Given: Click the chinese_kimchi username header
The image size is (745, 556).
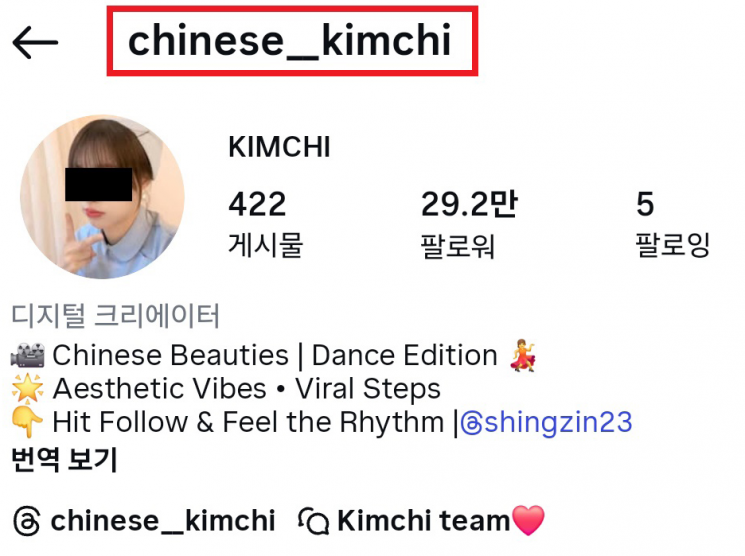Looking at the screenshot, I should tap(289, 41).
